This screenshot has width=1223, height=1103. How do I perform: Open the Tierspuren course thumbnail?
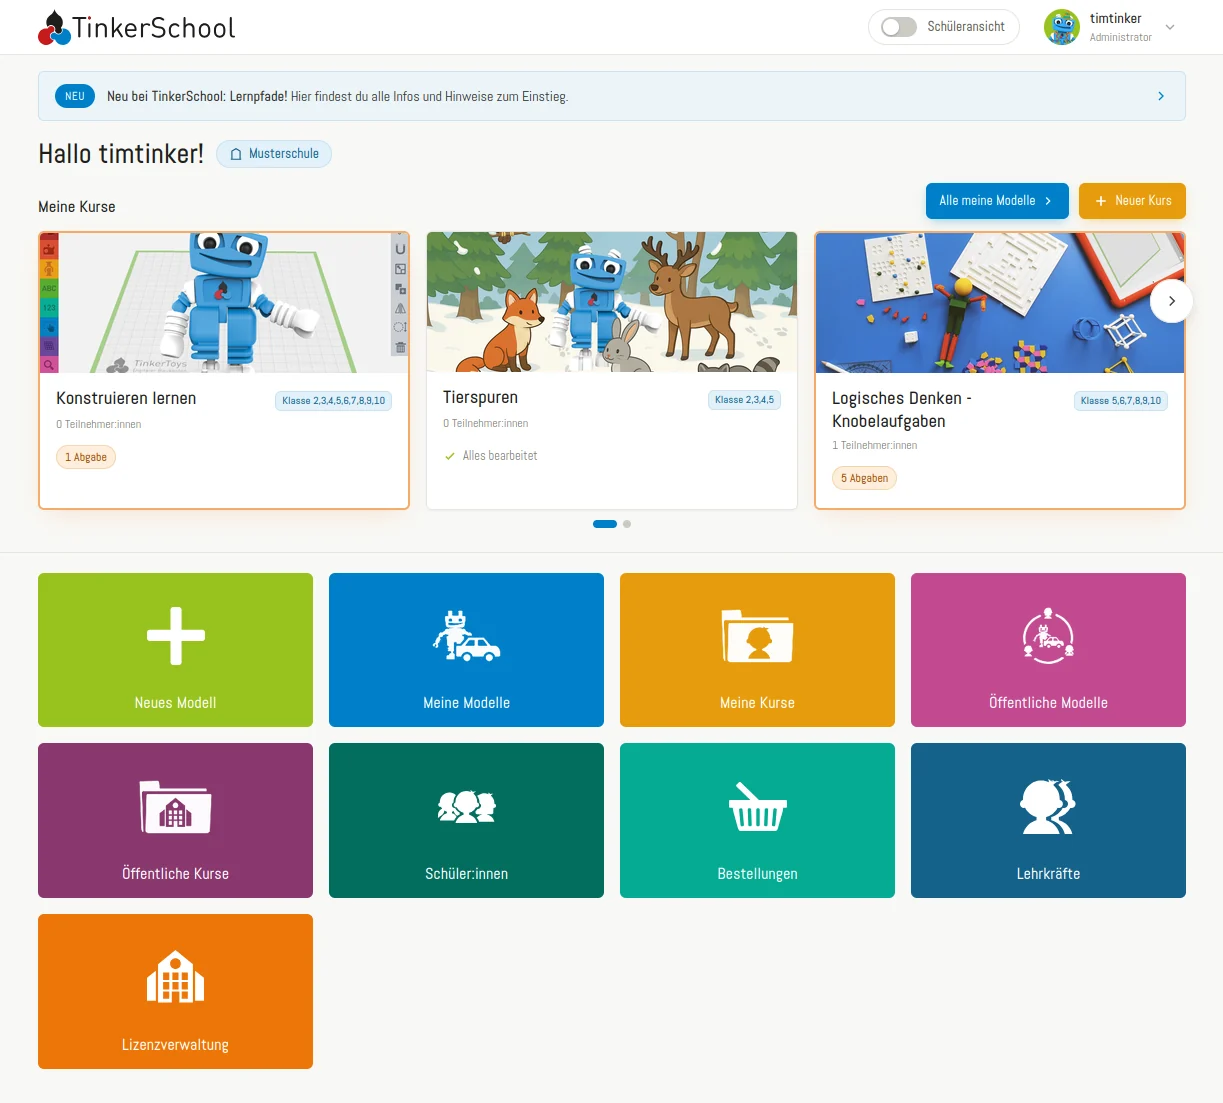[612, 303]
